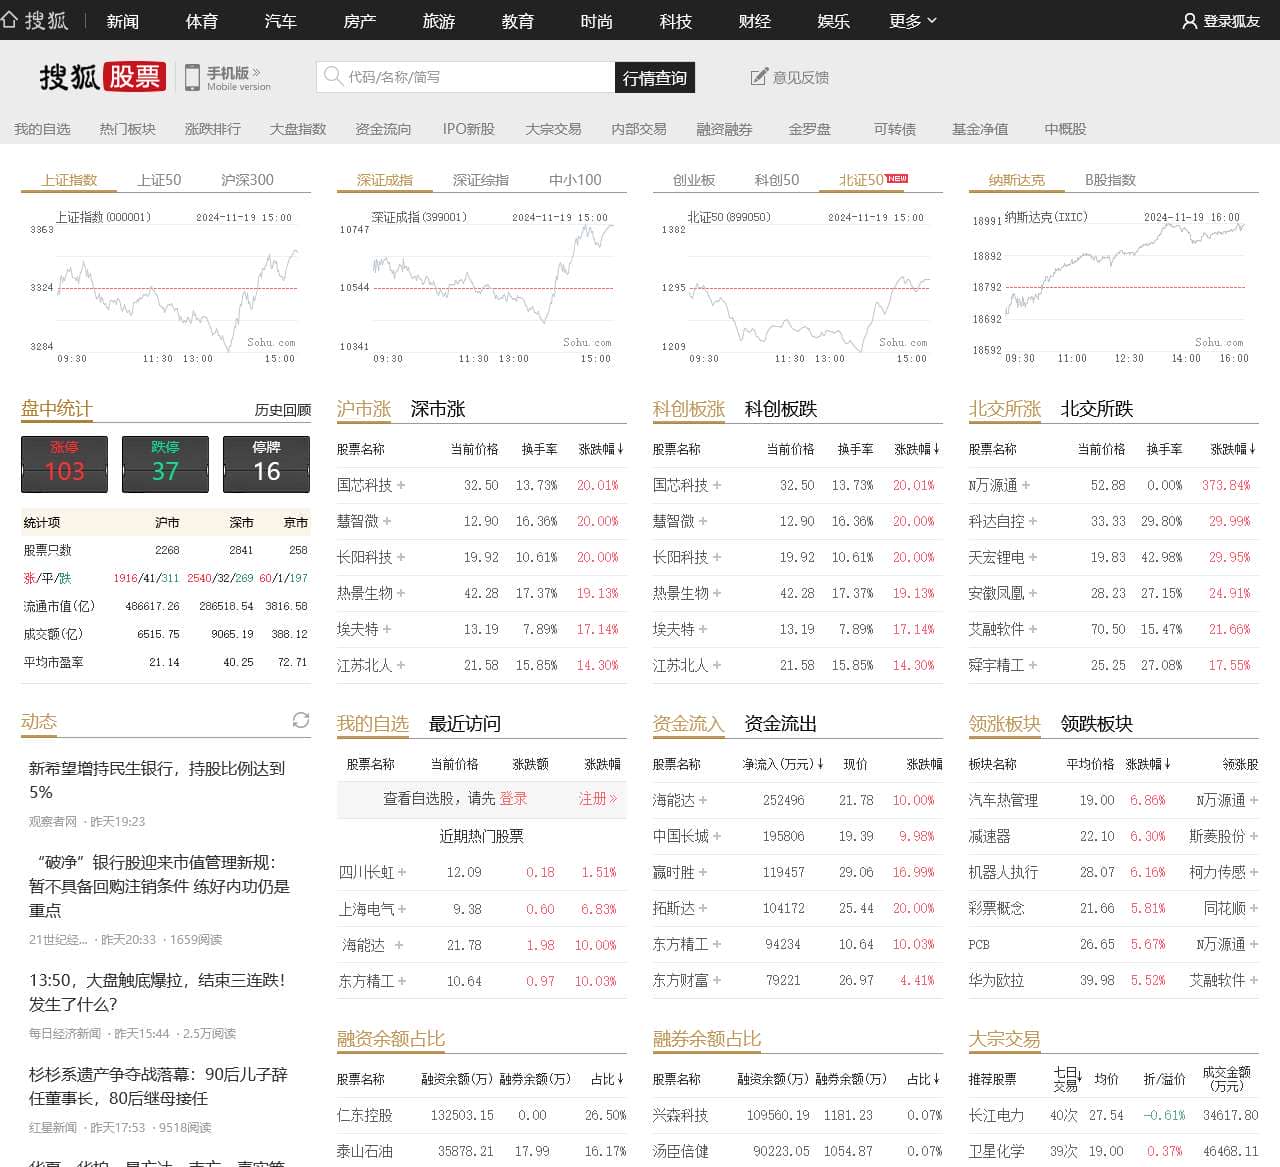Add 艾融软件 in 北交所涨 list plus icon
Viewport: 1280px width, 1167px height.
(1033, 629)
